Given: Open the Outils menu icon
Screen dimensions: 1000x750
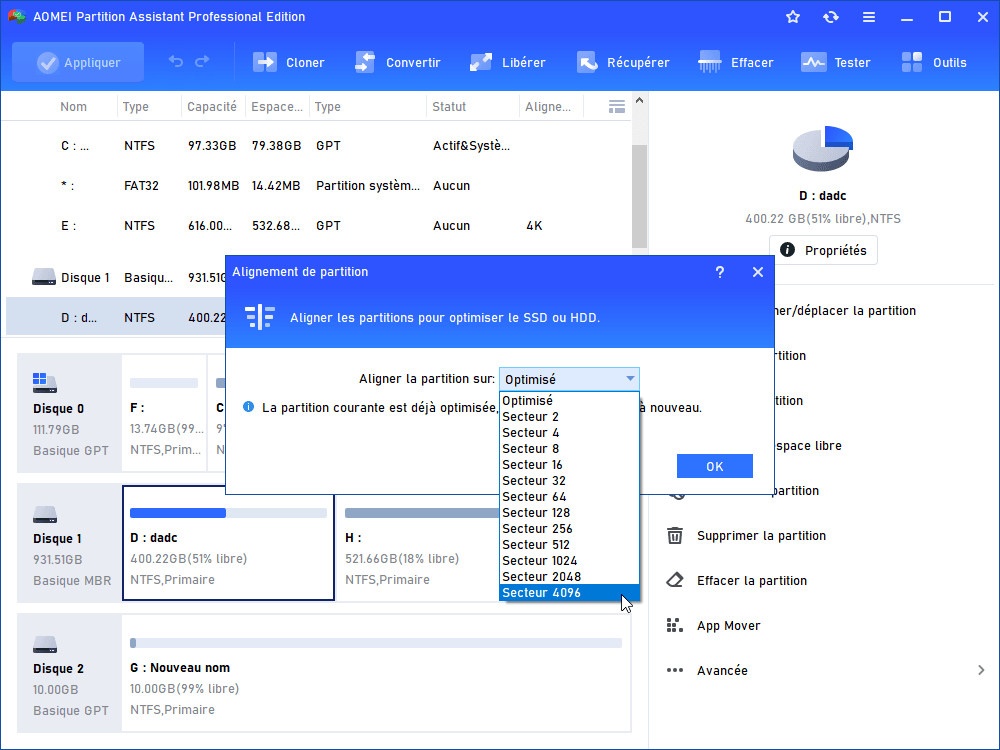Looking at the screenshot, I should point(912,62).
